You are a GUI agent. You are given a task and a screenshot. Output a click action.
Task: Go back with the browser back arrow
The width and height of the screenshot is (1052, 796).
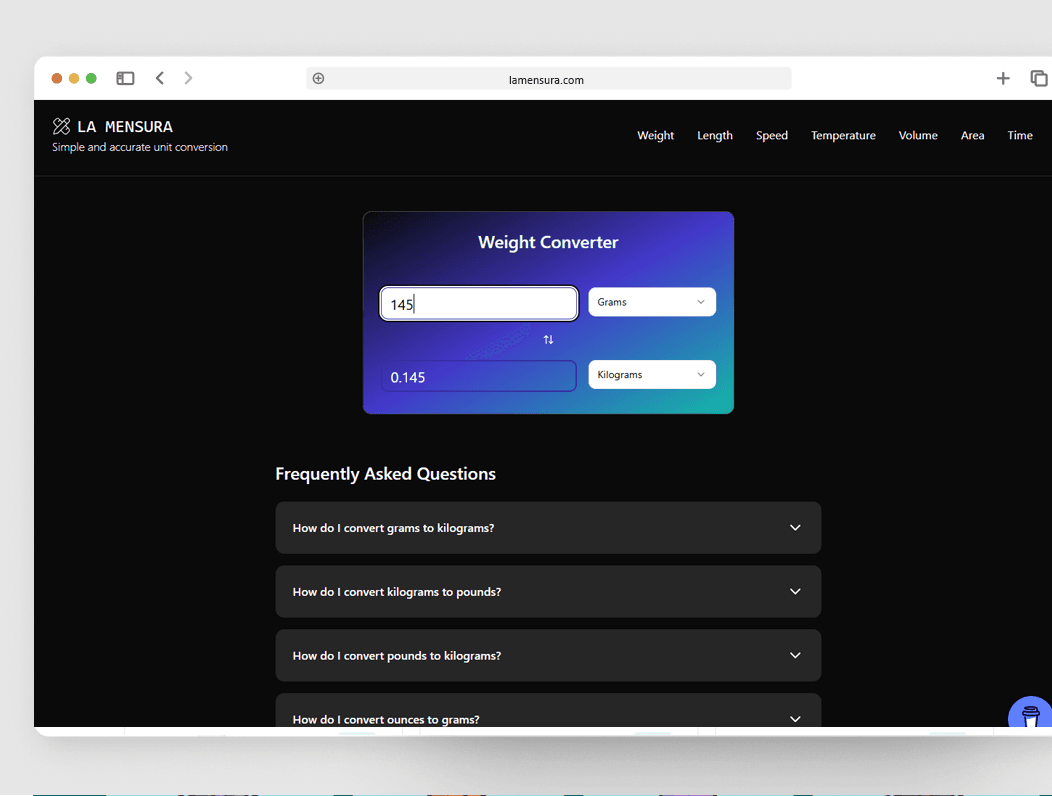click(x=160, y=78)
